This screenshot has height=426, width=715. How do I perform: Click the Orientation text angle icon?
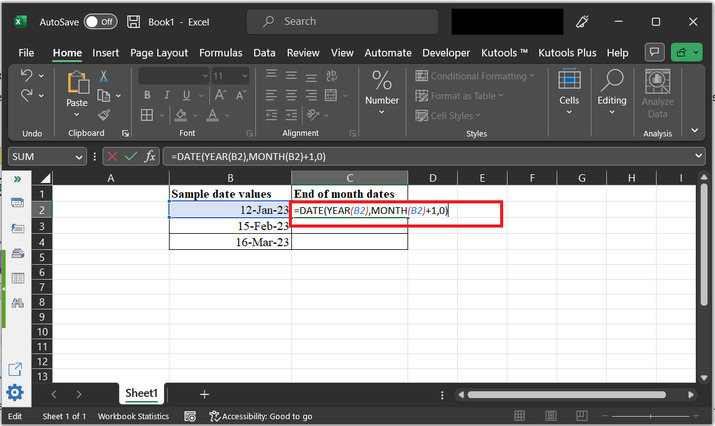pos(313,114)
